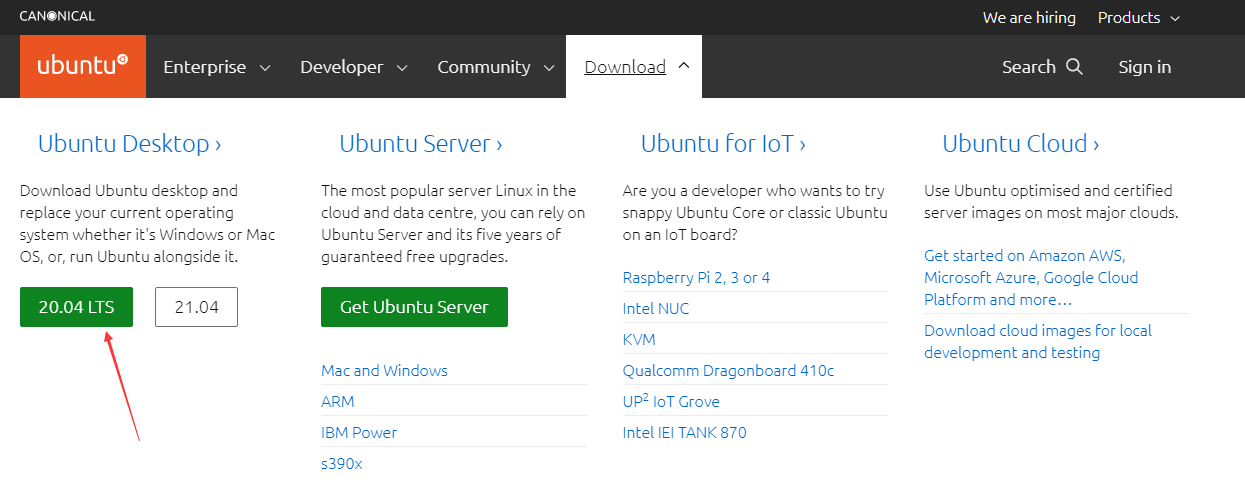Download Ubuntu 20.04 LTS
This screenshot has height=486, width=1245.
point(76,307)
